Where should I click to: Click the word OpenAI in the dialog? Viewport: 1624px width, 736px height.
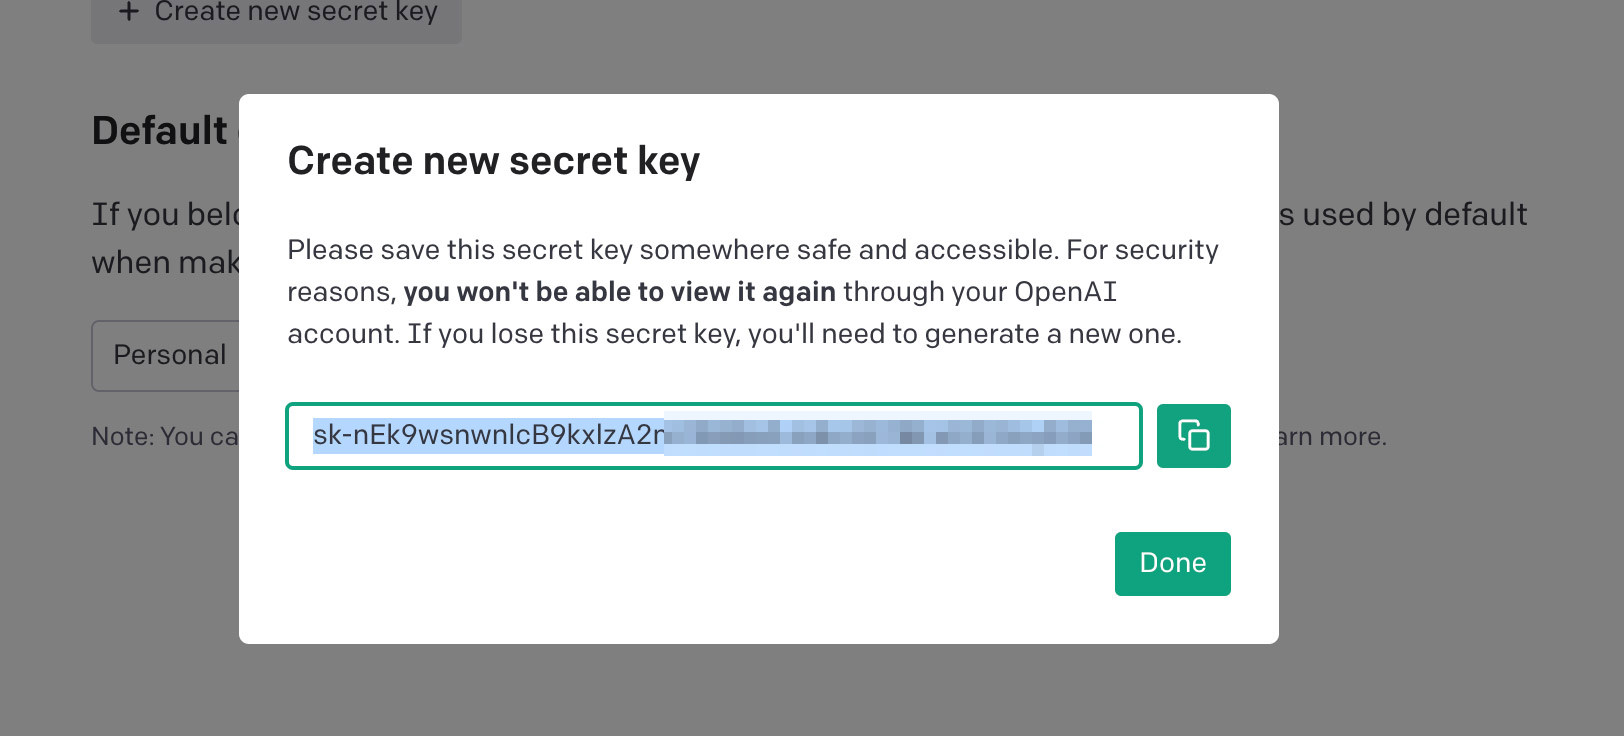coord(1065,292)
